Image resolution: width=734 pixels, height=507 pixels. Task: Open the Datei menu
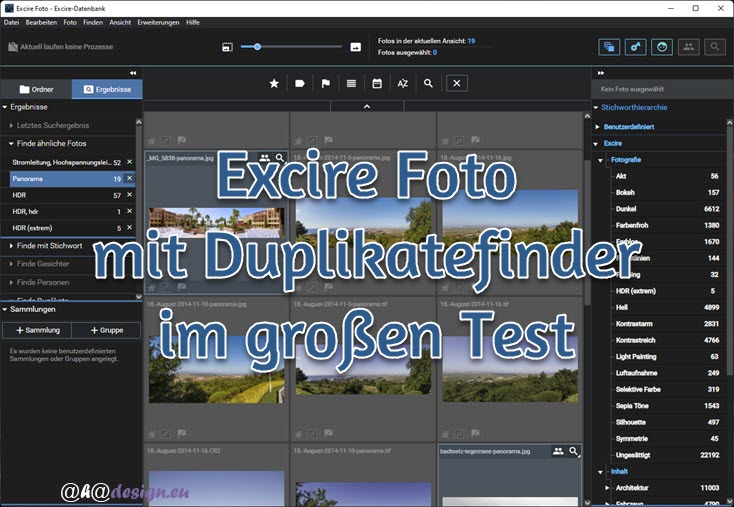click(11, 22)
